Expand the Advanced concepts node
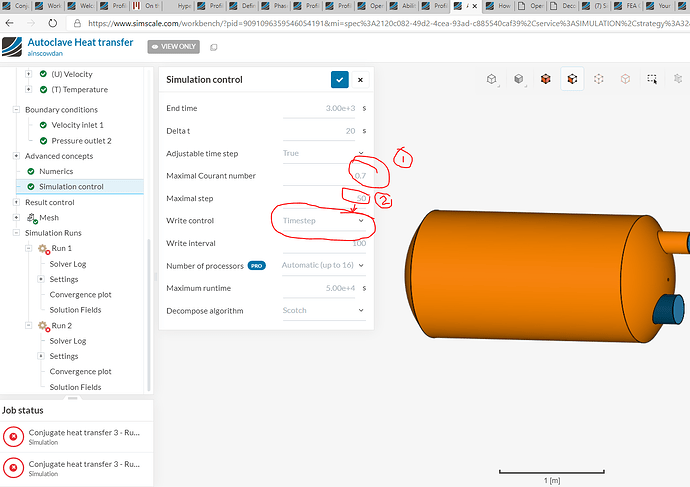Image resolution: width=690 pixels, height=487 pixels. 16,156
